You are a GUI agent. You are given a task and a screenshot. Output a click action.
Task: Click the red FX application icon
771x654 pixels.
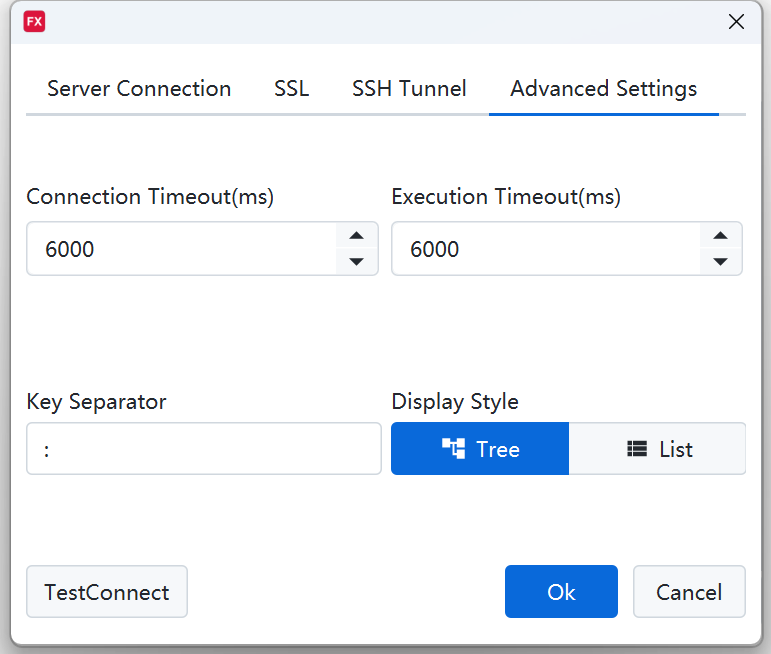coord(34,22)
